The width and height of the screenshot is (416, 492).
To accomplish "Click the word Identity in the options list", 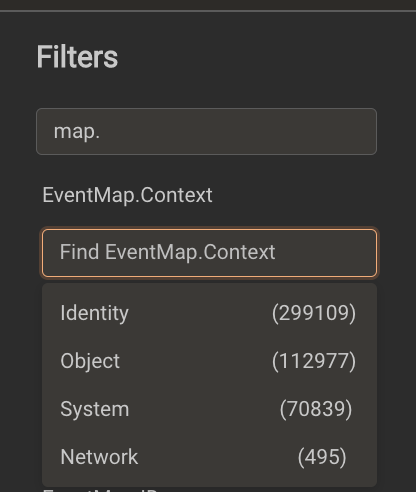I will click(94, 313).
